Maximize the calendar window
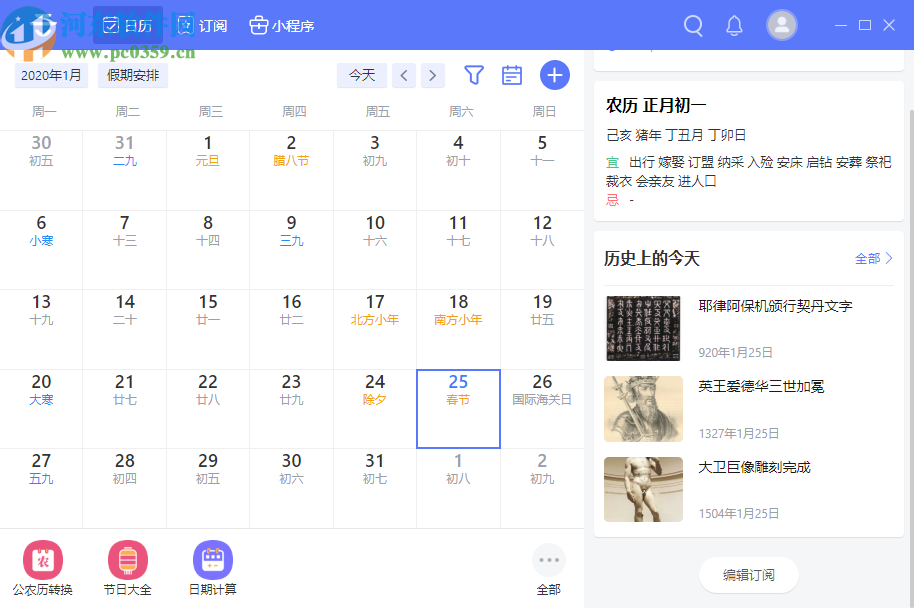914x608 pixels. (x=865, y=26)
